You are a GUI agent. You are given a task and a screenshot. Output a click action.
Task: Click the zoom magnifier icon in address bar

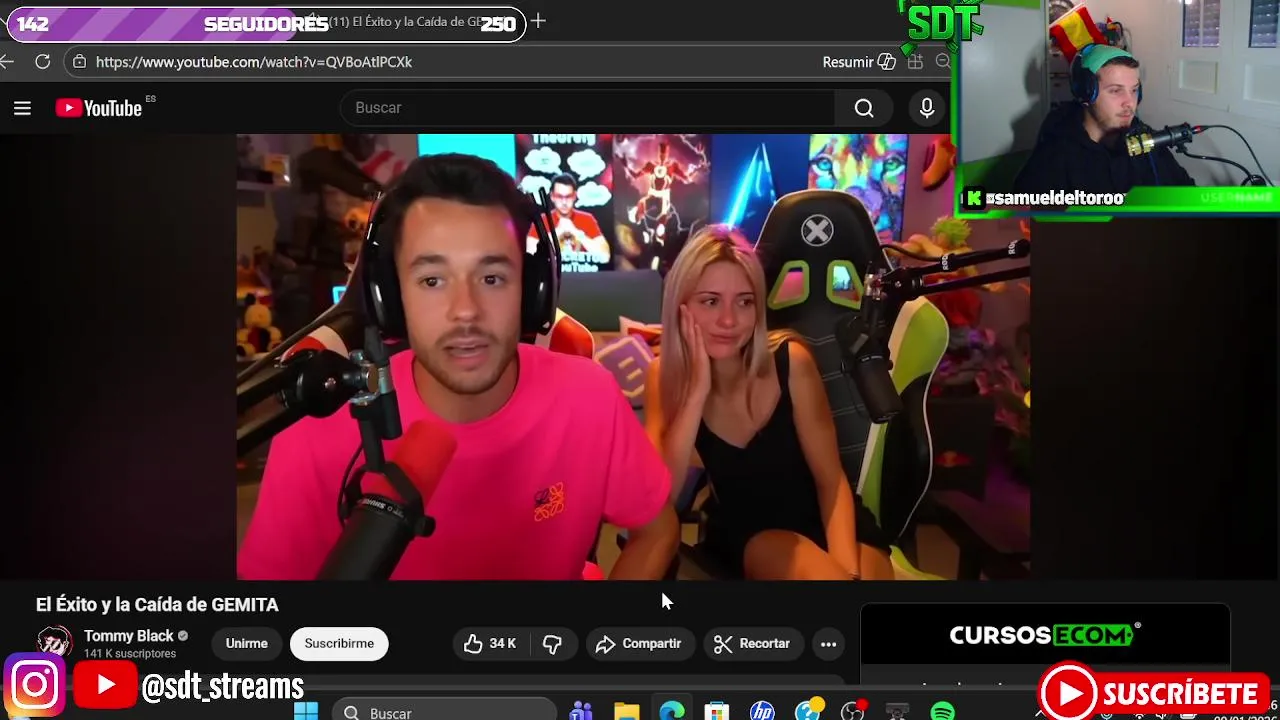pos(942,62)
